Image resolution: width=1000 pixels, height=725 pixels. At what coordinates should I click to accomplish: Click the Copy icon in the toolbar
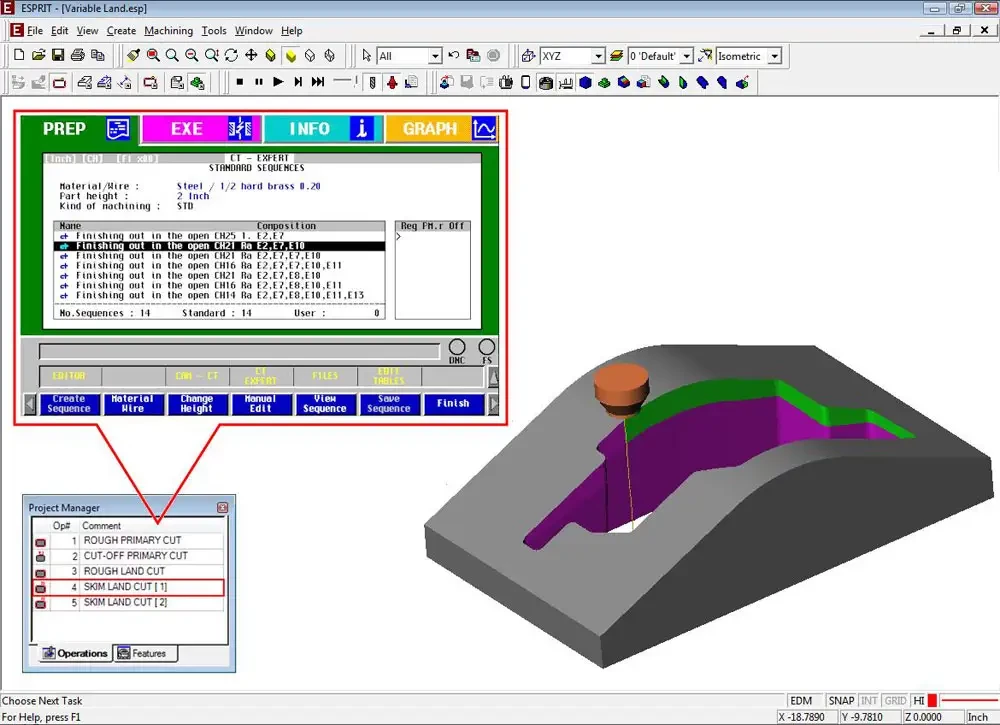coord(98,55)
